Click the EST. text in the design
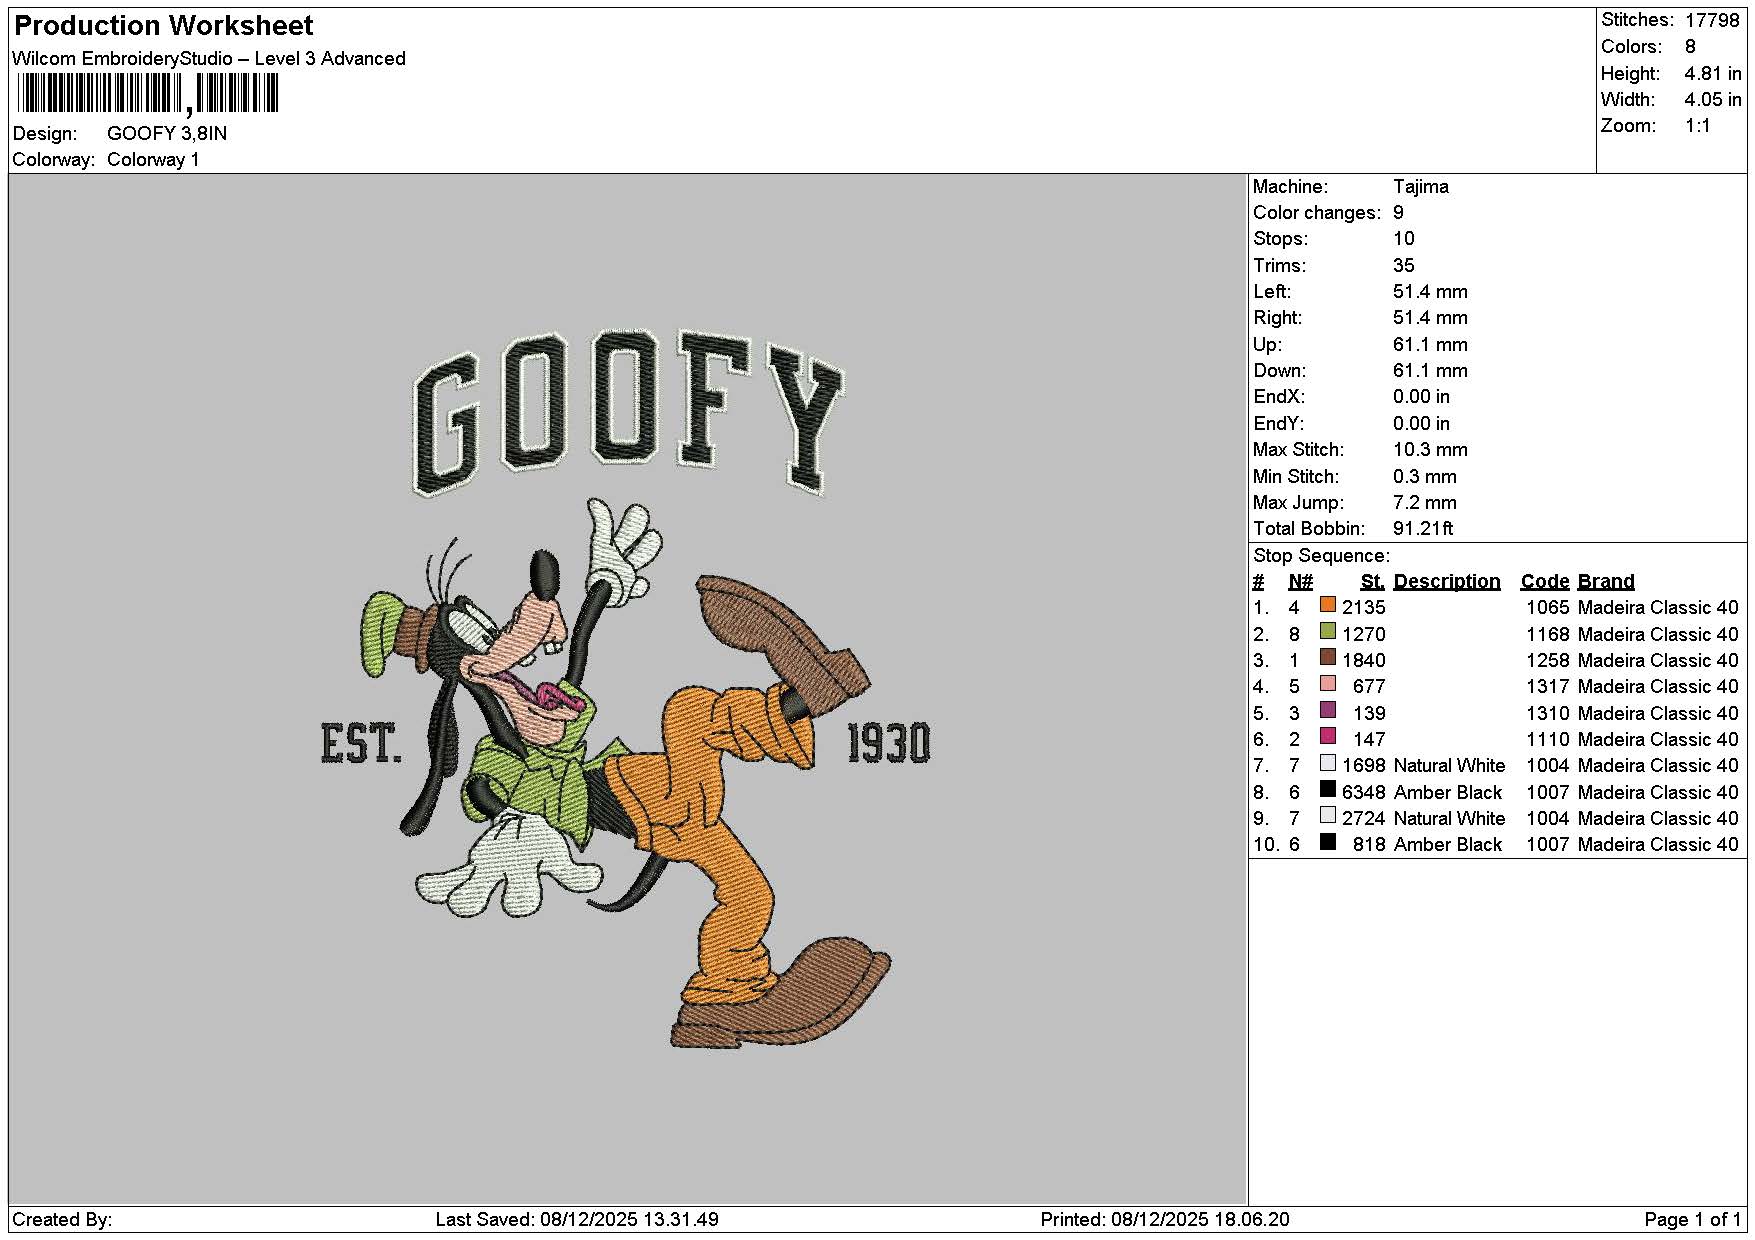The height and width of the screenshot is (1240, 1755). tap(361, 744)
